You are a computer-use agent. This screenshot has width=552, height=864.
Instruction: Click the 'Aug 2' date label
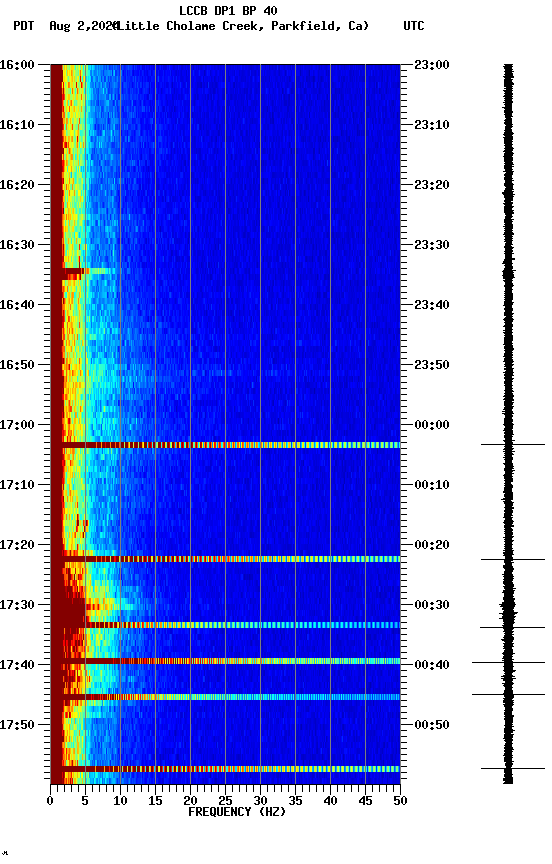click(x=66, y=26)
